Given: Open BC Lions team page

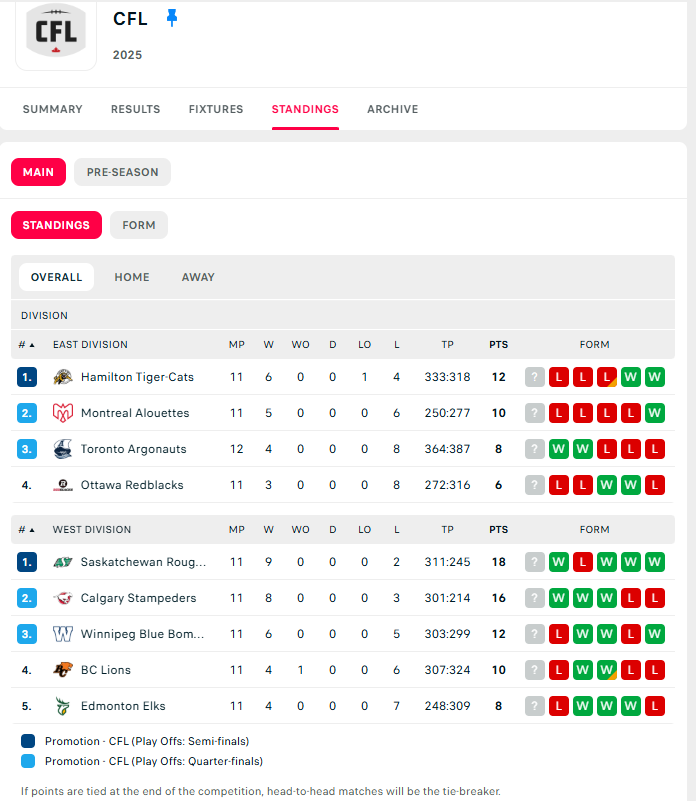Looking at the screenshot, I should click(x=106, y=670).
